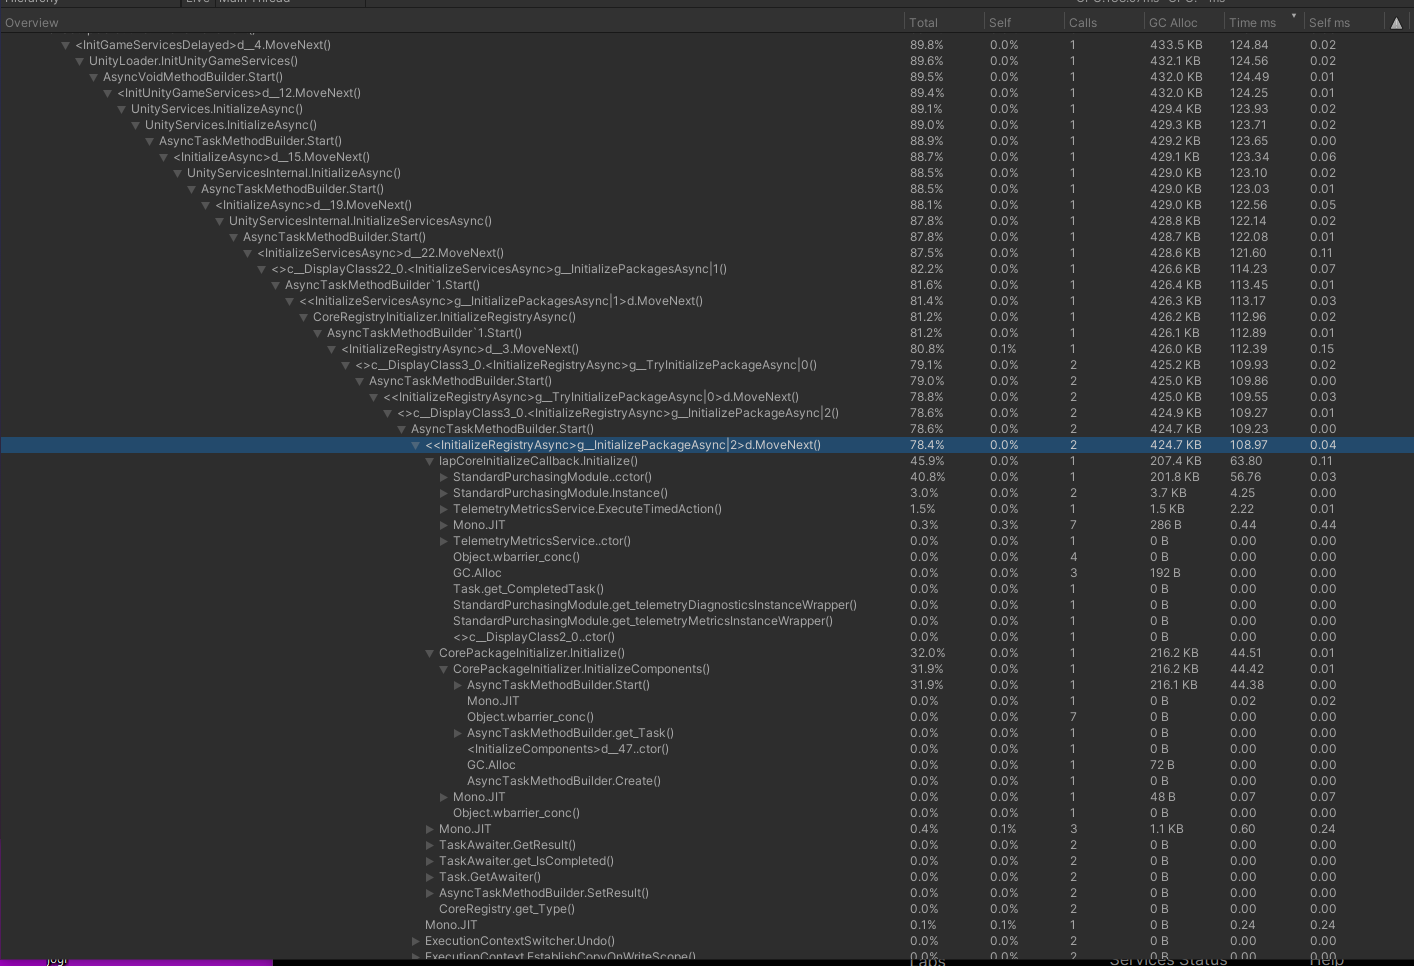Expand TelemetryMetricsService.ExecuteTimedAction() entry
1414x966 pixels.
coord(444,509)
